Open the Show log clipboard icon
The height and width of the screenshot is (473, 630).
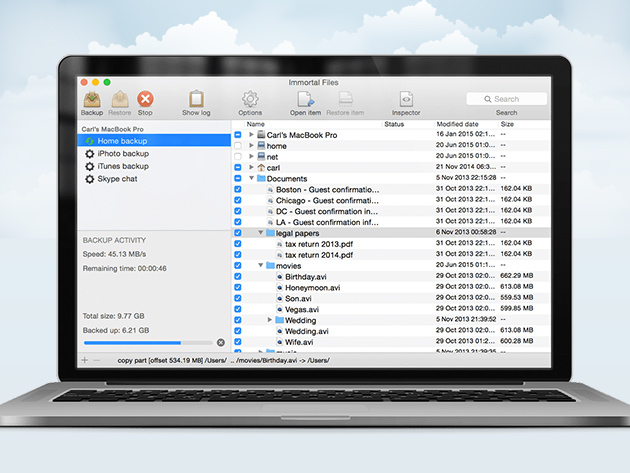coord(196,99)
